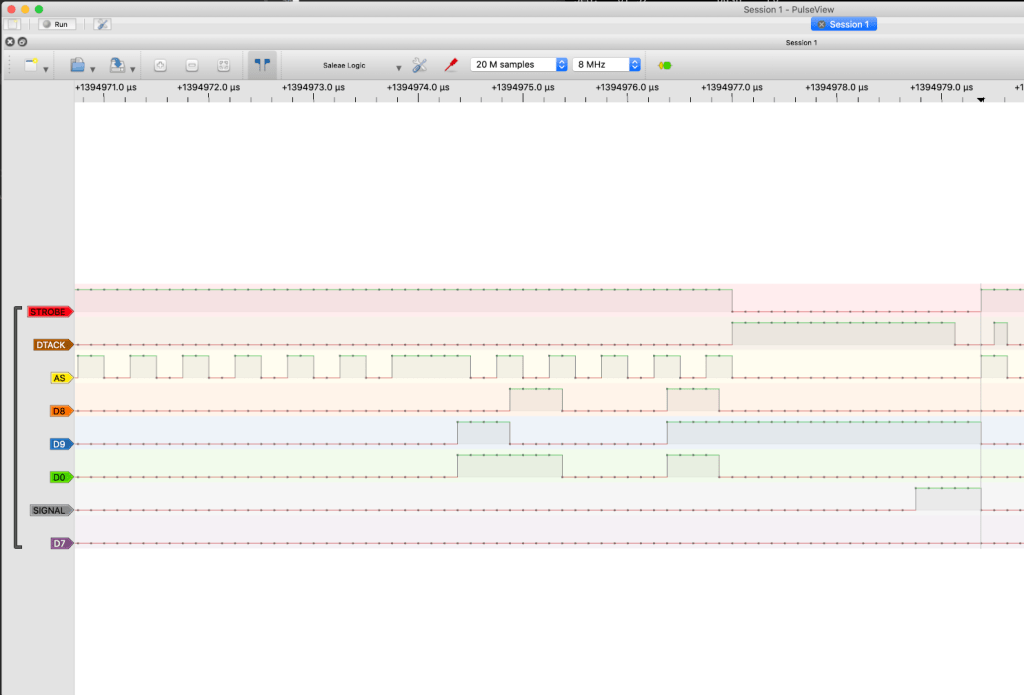Viewport: 1024px width, 695px height.
Task: Click the yellow AS channel label
Action: click(x=60, y=378)
